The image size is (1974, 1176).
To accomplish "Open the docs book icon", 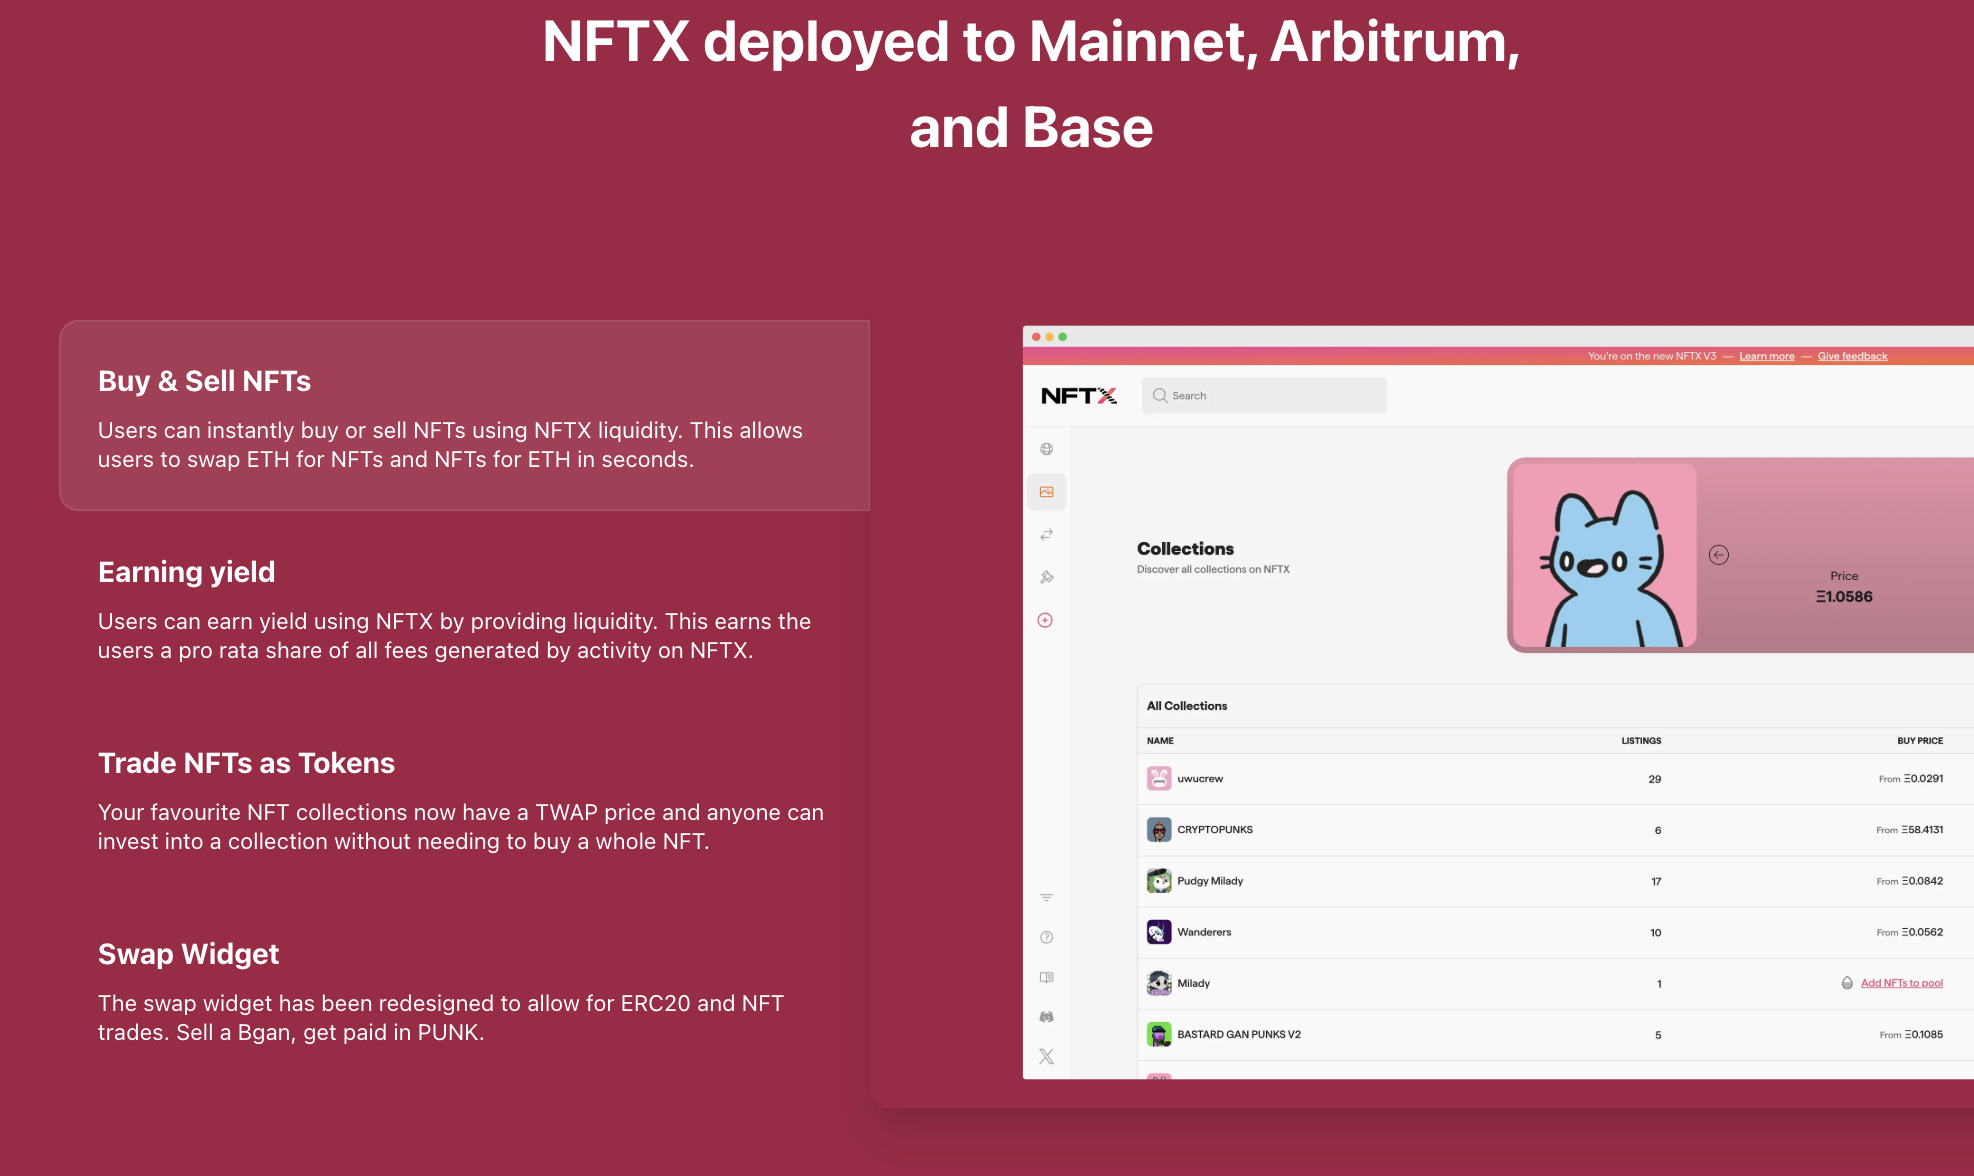I will click(x=1046, y=977).
